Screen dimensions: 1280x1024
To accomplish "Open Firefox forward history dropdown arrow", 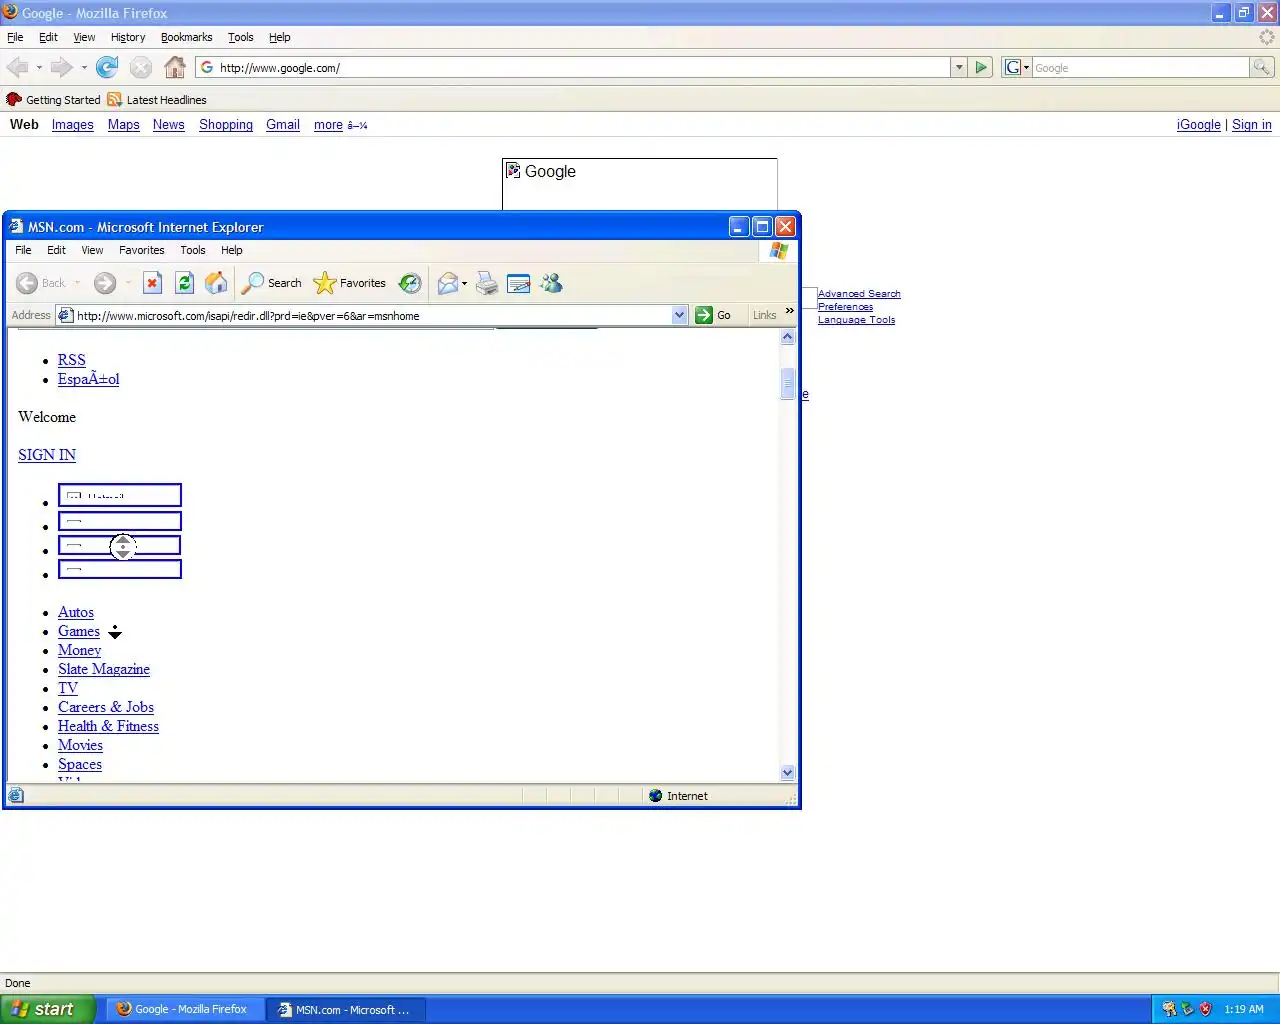I will [84, 68].
